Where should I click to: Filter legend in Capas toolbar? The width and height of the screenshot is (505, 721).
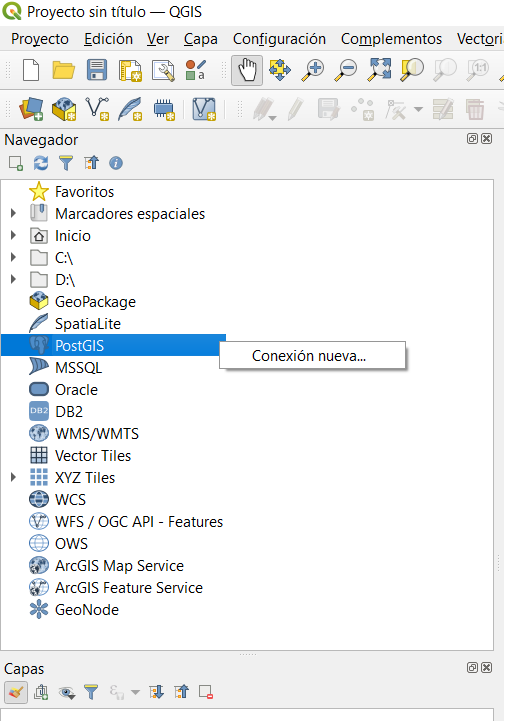91,692
